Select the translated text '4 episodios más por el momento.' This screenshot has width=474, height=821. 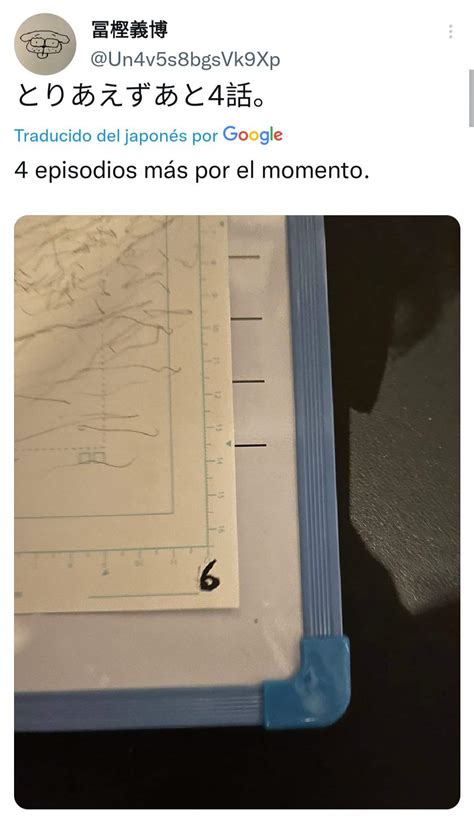pyautogui.click(x=192, y=171)
